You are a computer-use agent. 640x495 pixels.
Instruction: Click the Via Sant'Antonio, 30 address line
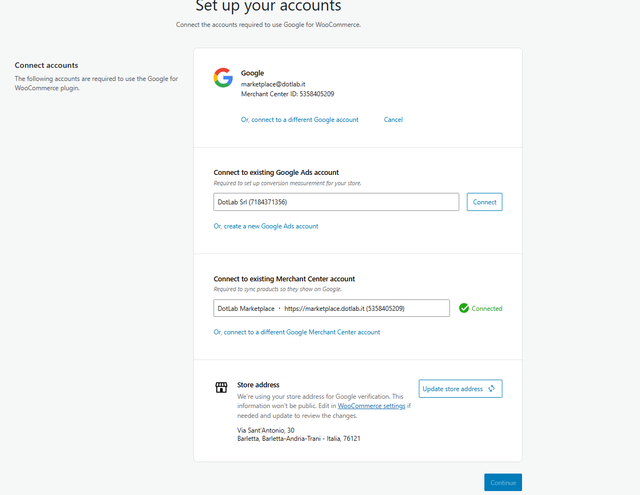(266, 430)
